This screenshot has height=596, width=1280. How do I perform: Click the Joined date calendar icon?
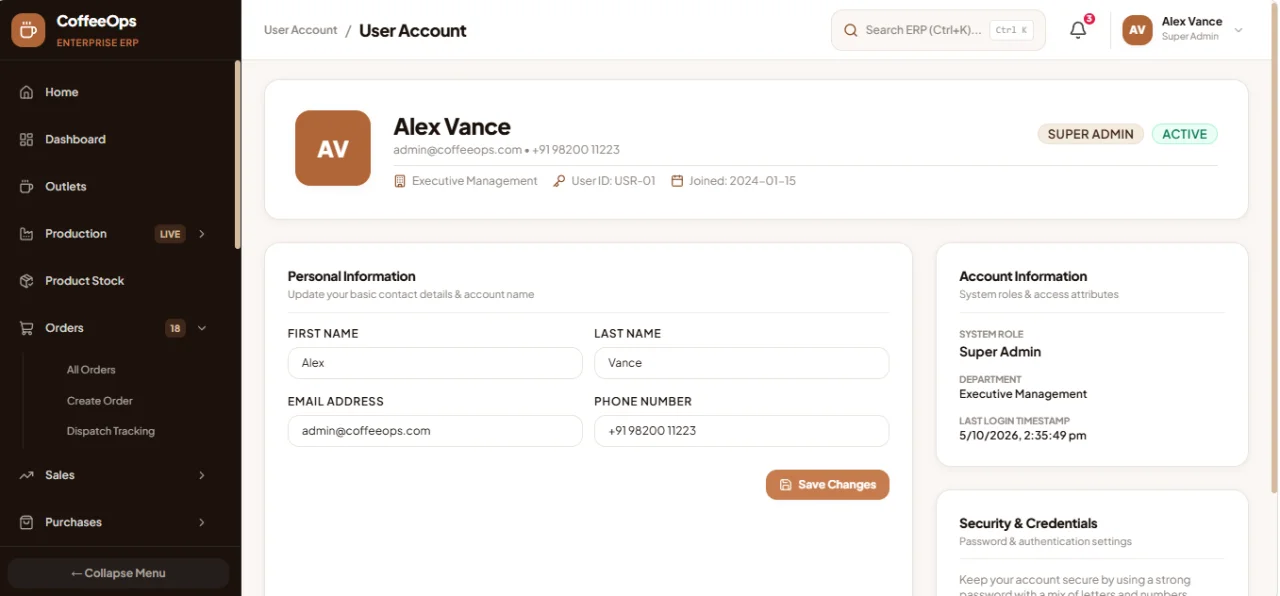tap(677, 181)
